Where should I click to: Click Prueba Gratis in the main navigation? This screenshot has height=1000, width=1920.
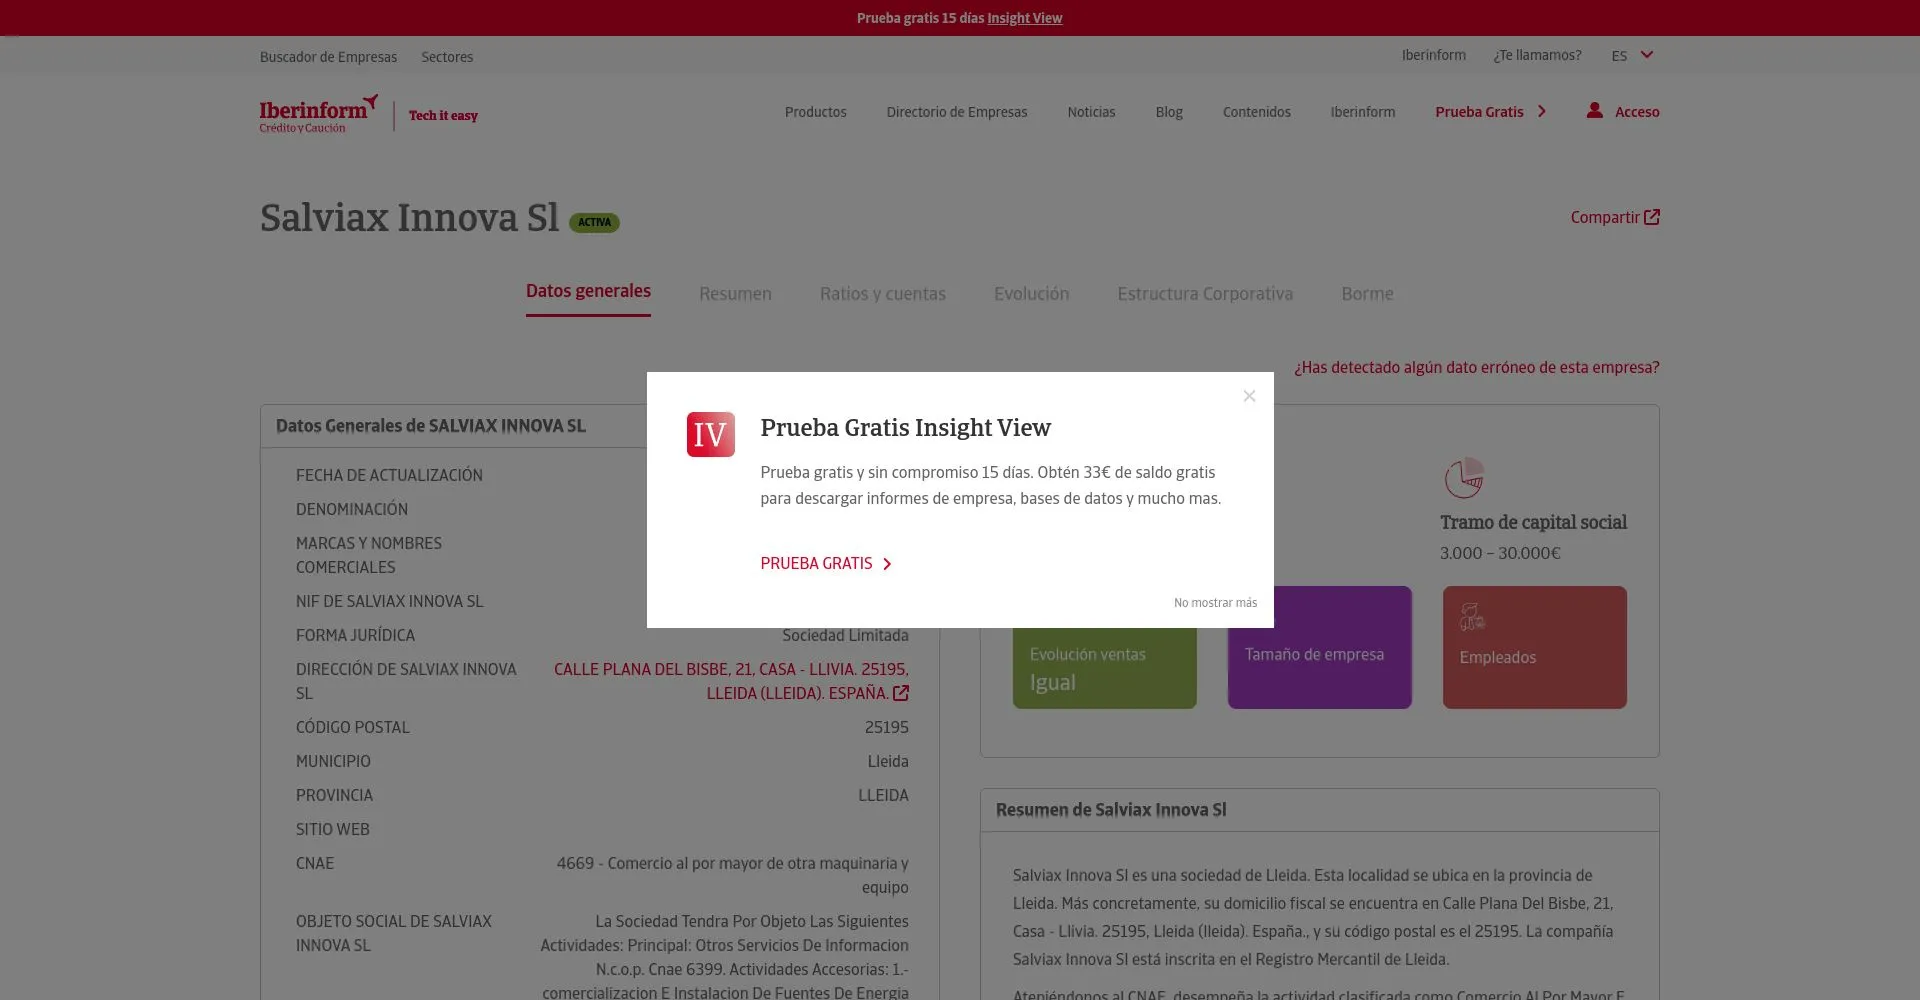(1479, 112)
